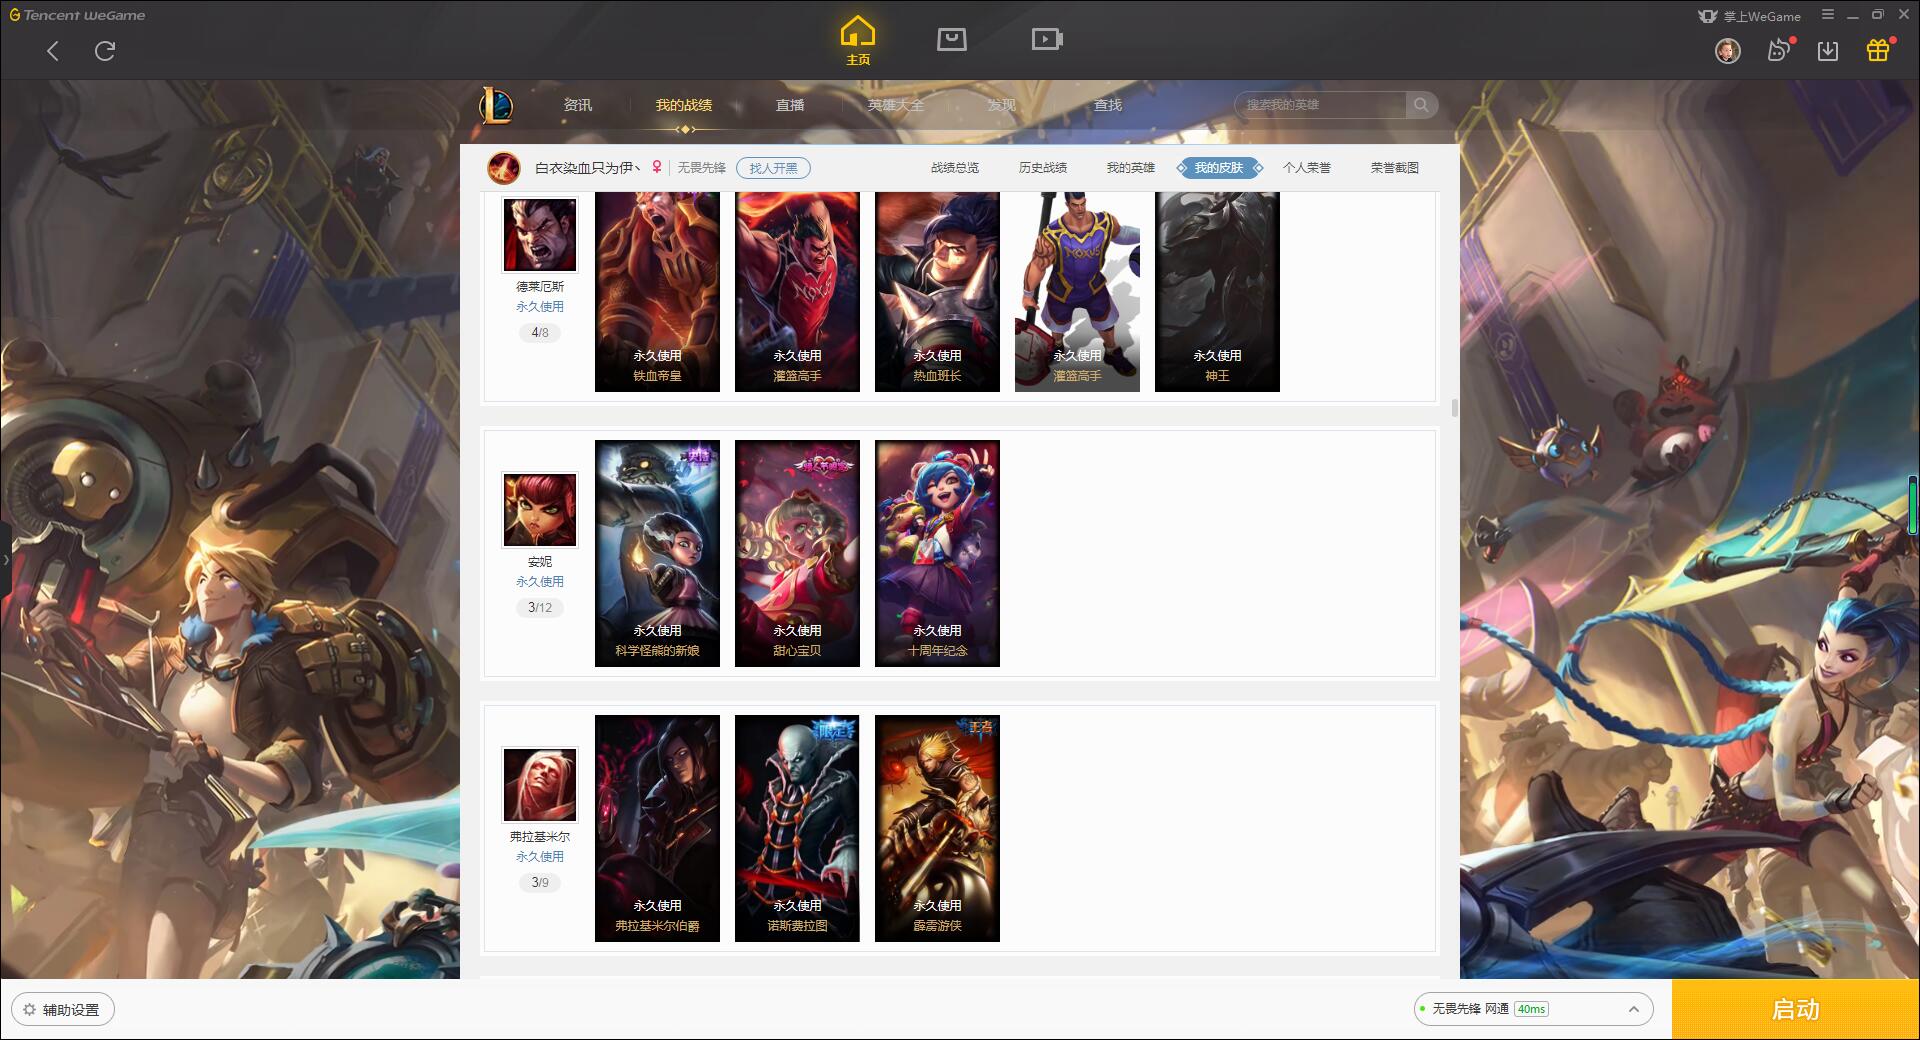Open the gift box icon
Image resolution: width=1920 pixels, height=1040 pixels.
[x=1878, y=50]
